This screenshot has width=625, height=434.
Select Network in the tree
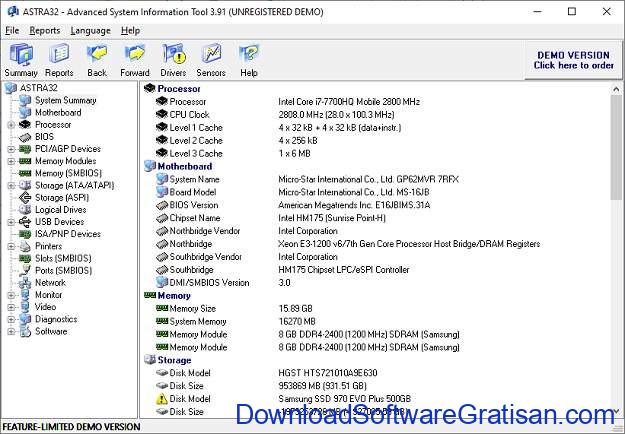coord(50,283)
